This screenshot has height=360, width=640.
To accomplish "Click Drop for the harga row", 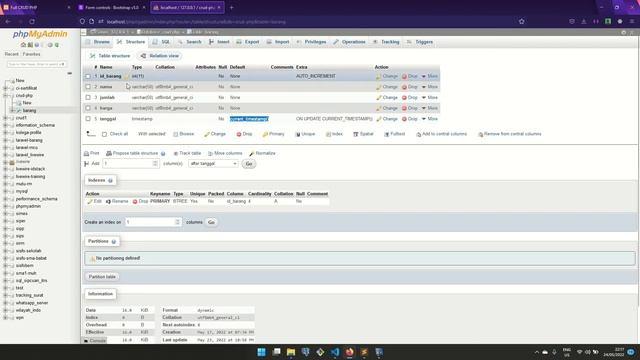I will tap(409, 108).
